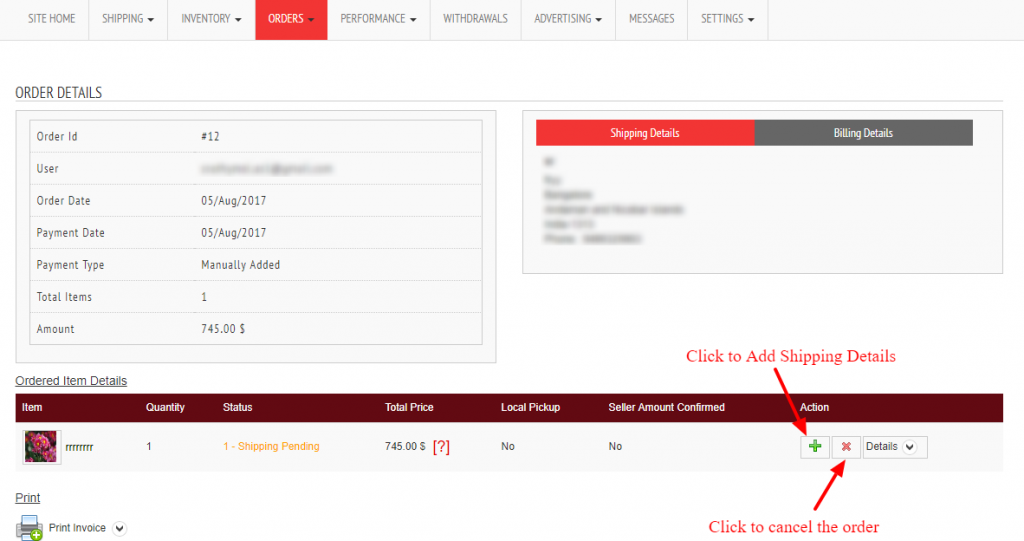Click the Ordered Item Details link
The image size is (1024, 541).
point(71,381)
